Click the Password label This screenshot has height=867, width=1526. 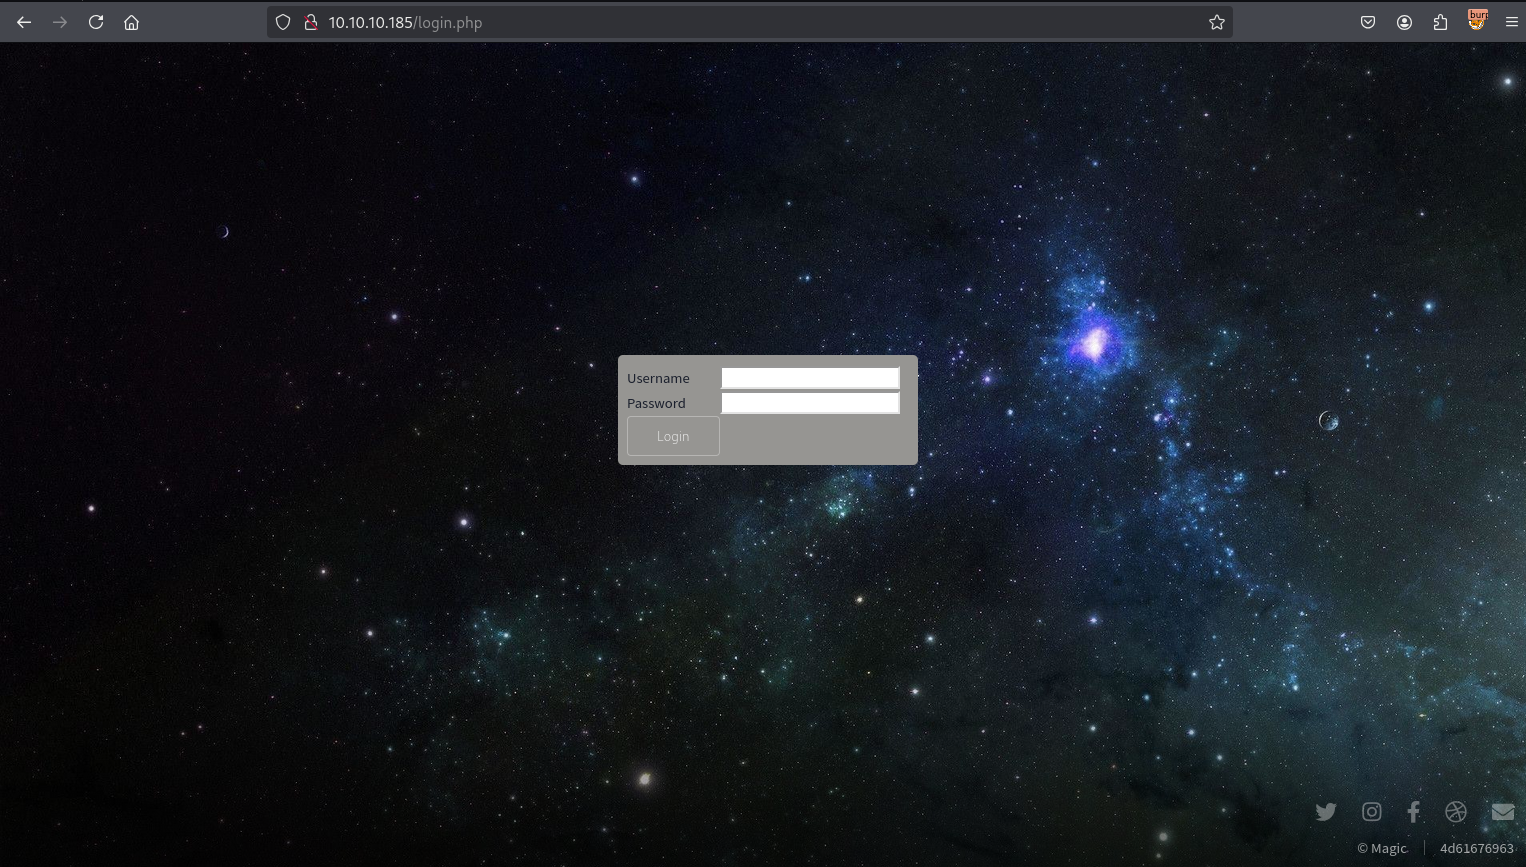pyautogui.click(x=656, y=403)
